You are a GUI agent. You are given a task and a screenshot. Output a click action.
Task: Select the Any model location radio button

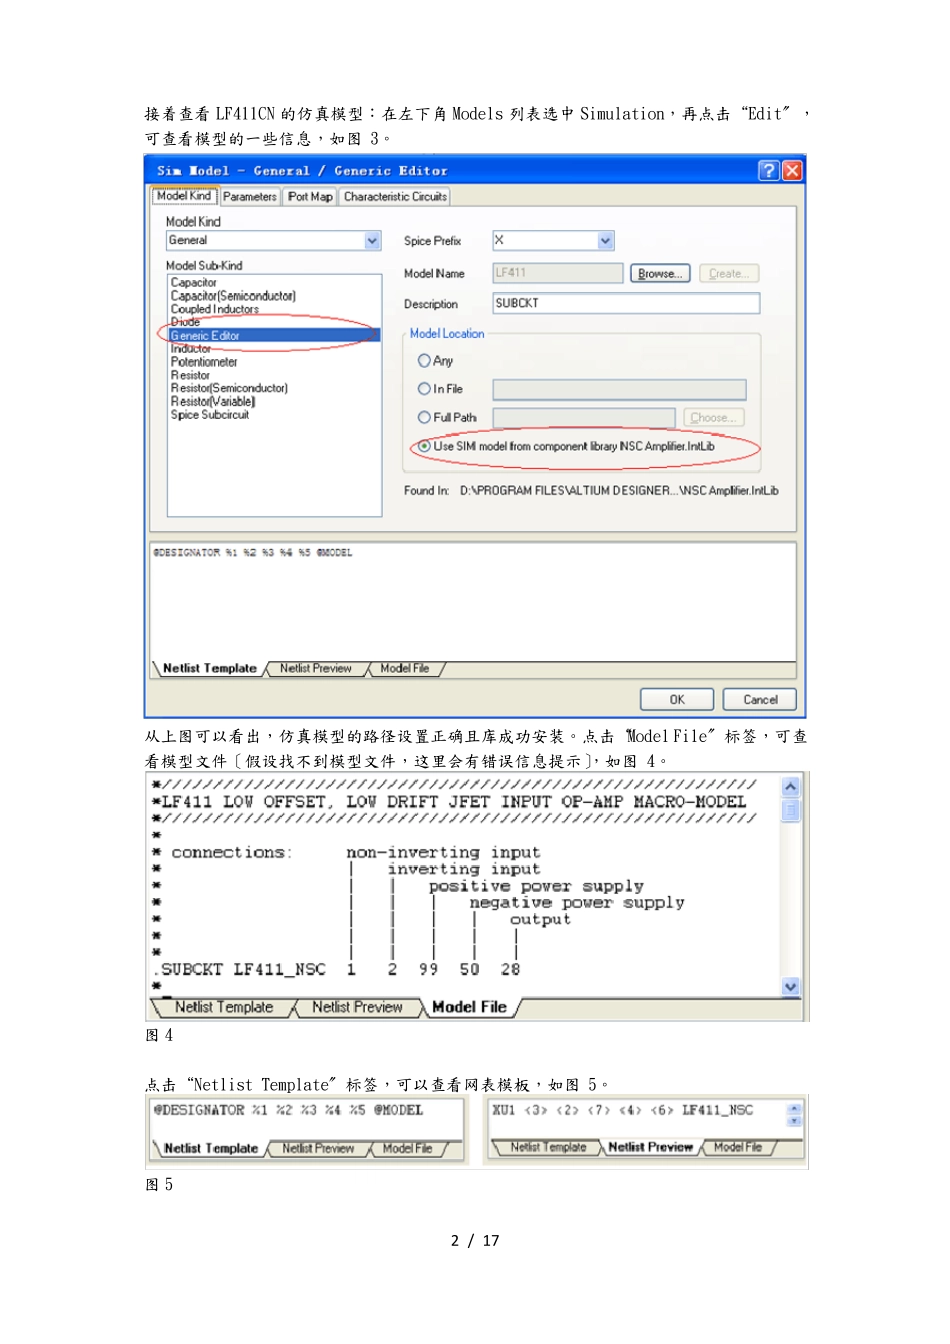pyautogui.click(x=424, y=360)
